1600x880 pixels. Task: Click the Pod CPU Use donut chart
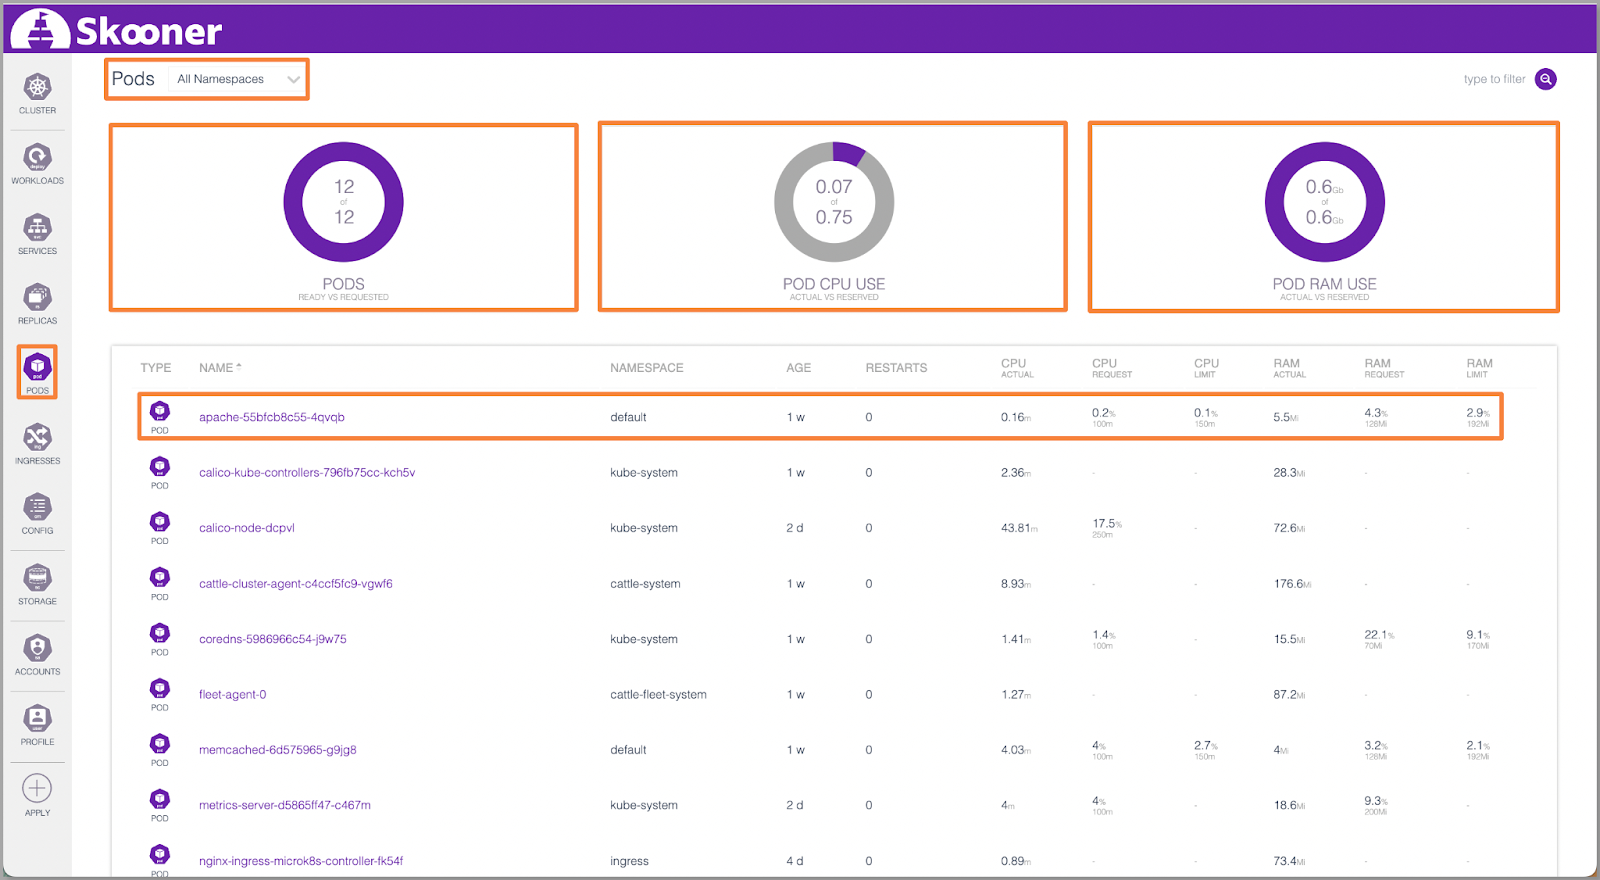pos(834,202)
